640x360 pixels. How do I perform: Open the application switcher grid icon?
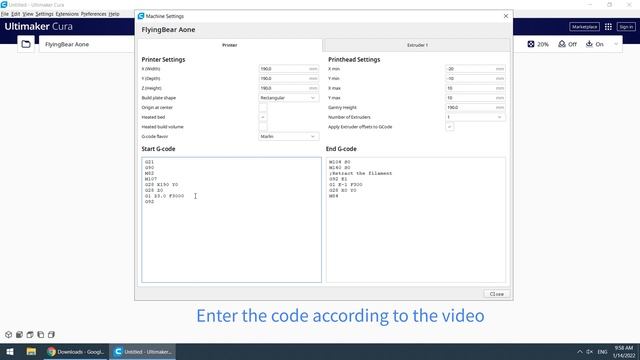pos(608,27)
